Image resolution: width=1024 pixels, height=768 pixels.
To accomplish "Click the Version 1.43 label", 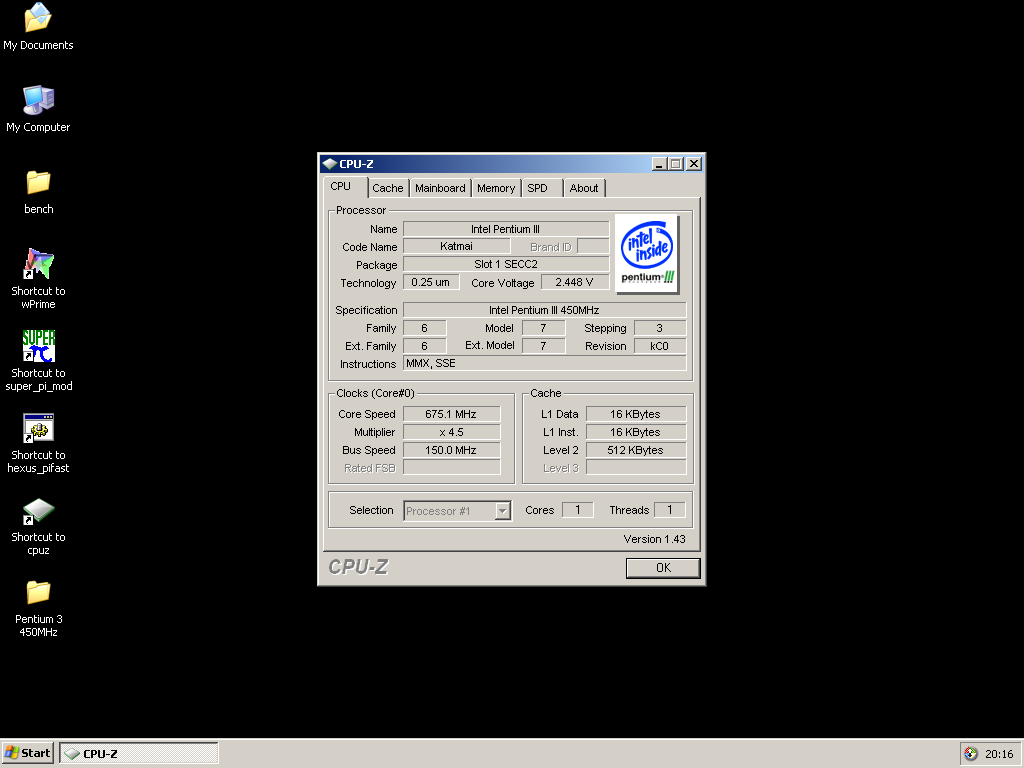I will point(654,539).
